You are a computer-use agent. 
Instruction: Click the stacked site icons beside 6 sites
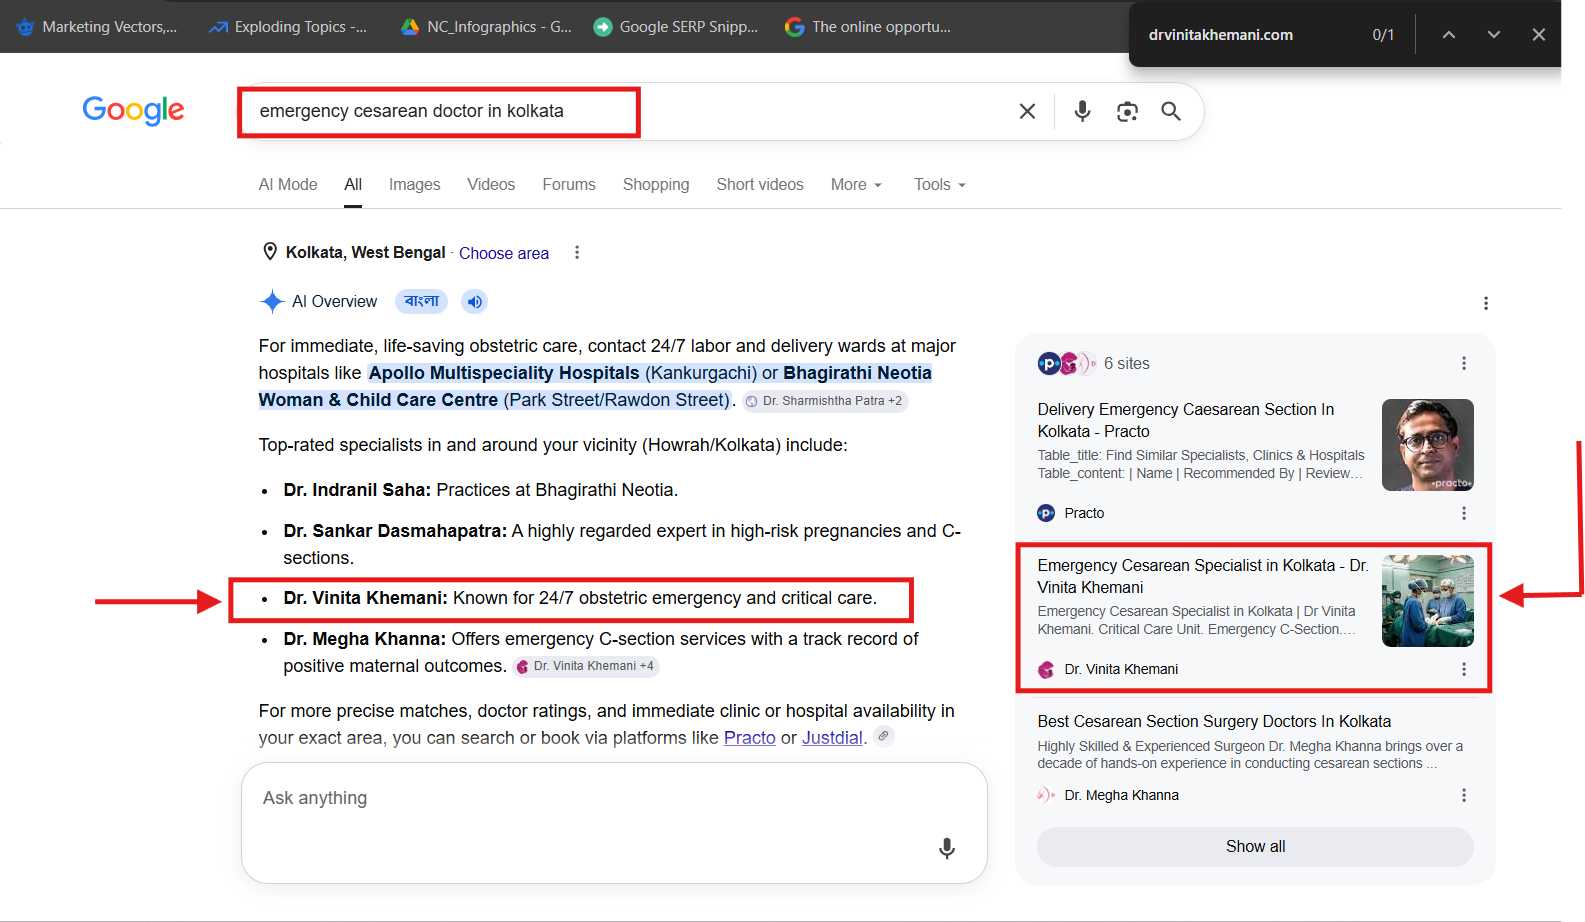[x=1067, y=364]
